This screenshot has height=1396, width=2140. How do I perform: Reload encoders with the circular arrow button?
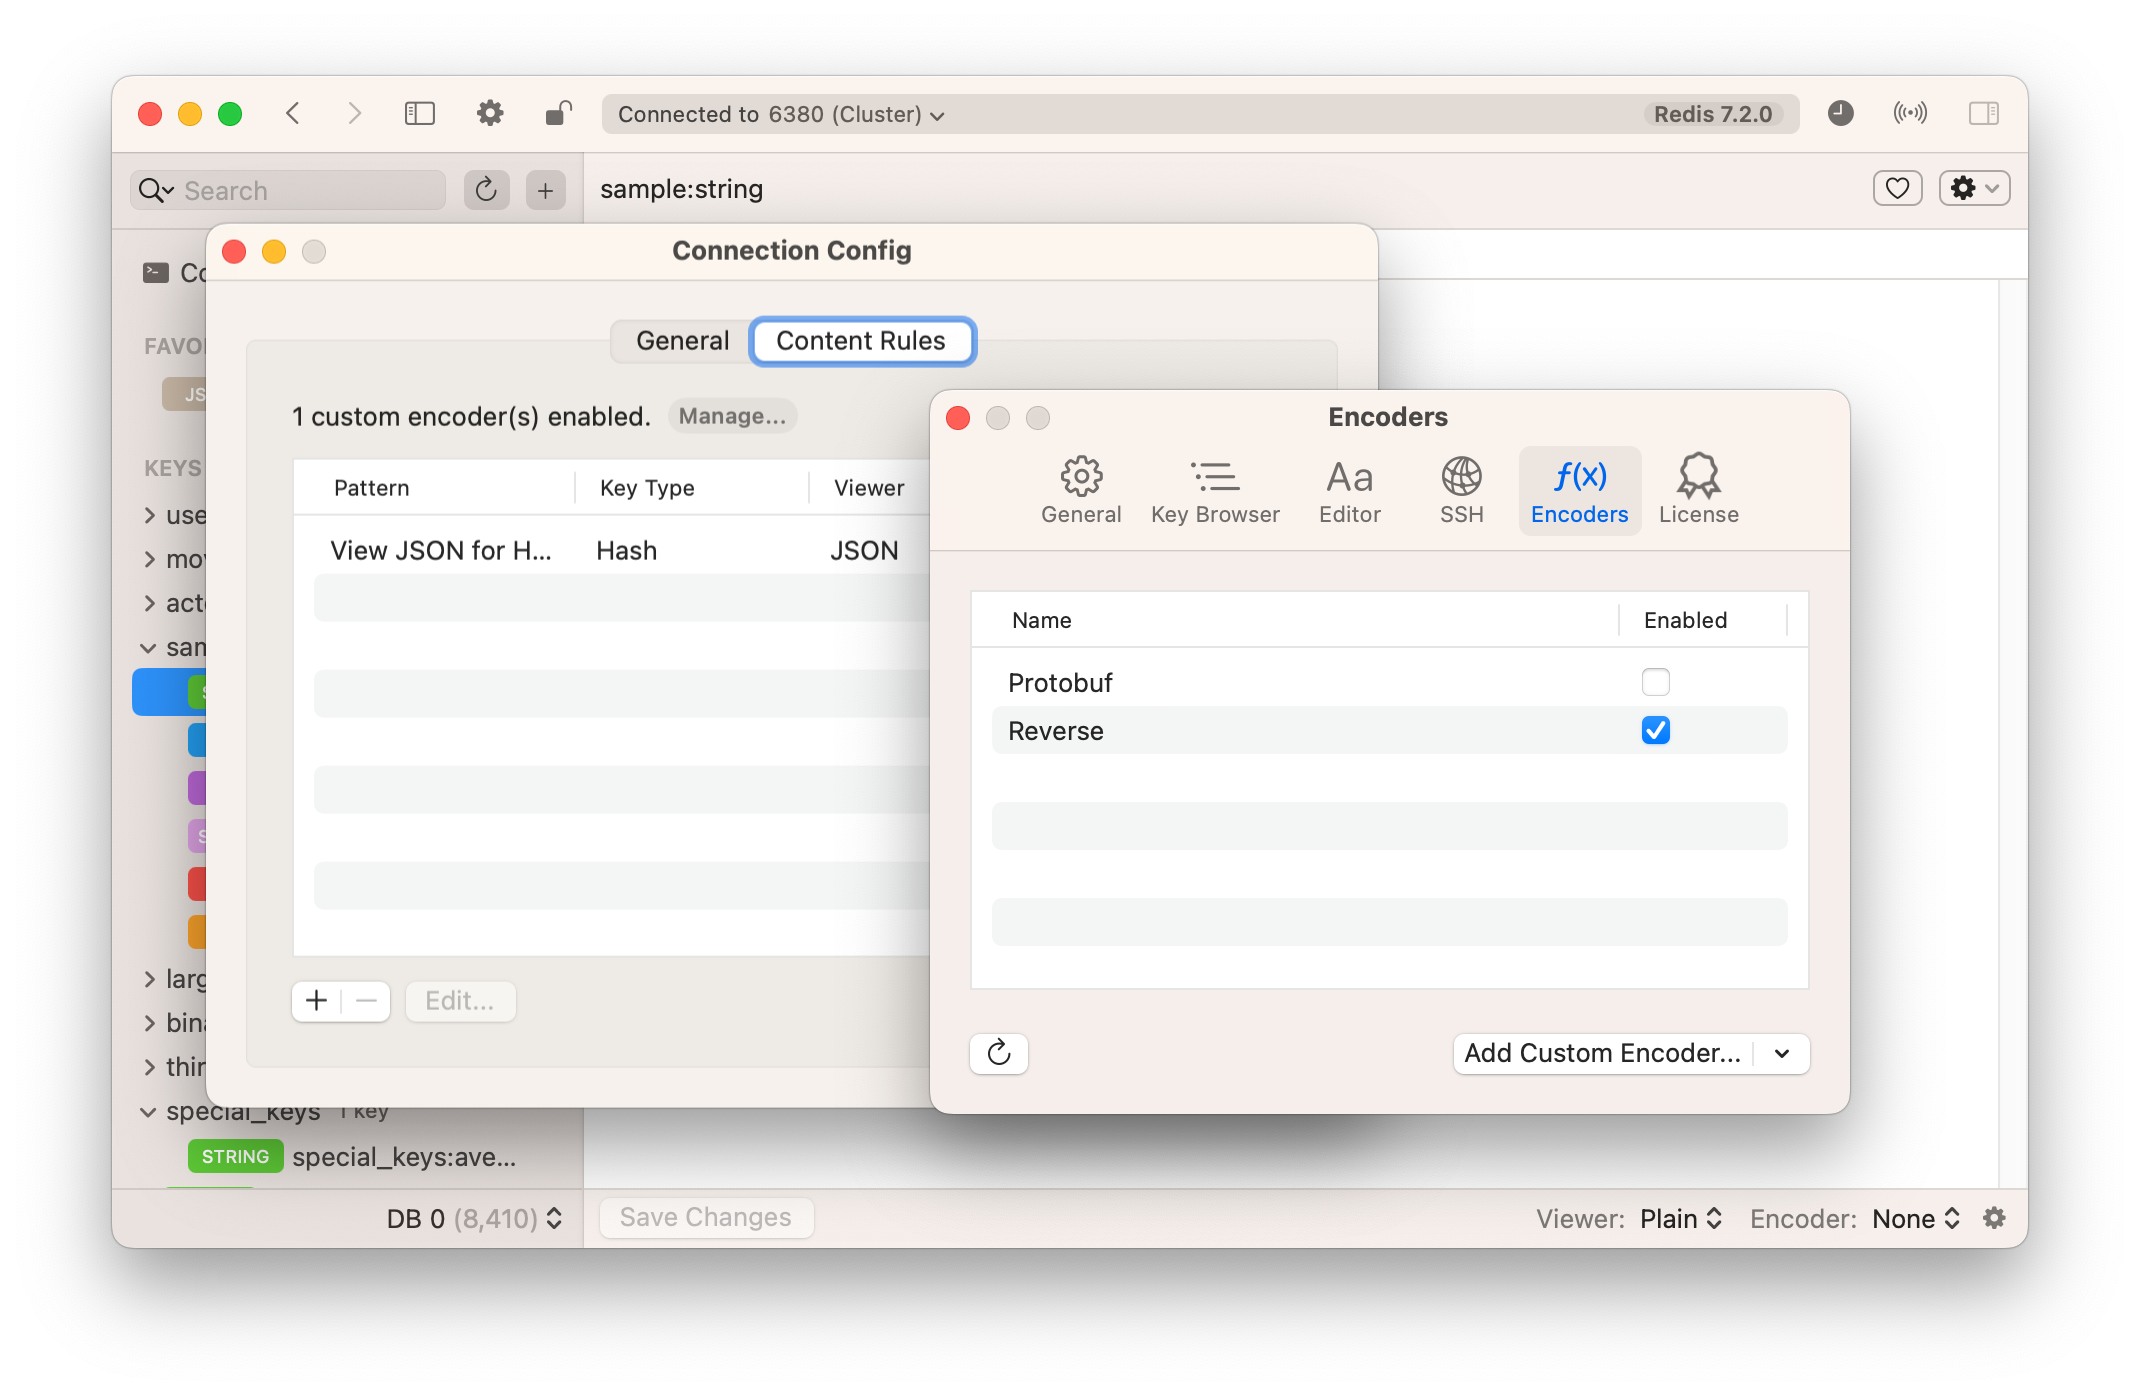point(999,1053)
